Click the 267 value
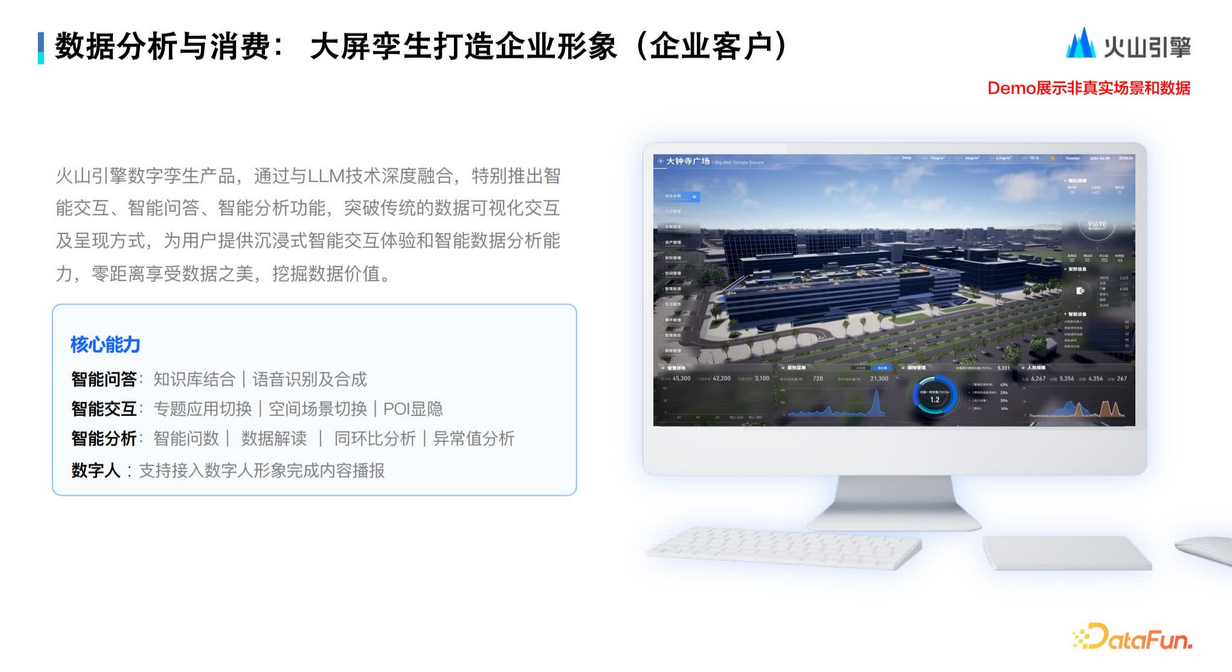This screenshot has width=1232, height=672. [x=1121, y=379]
